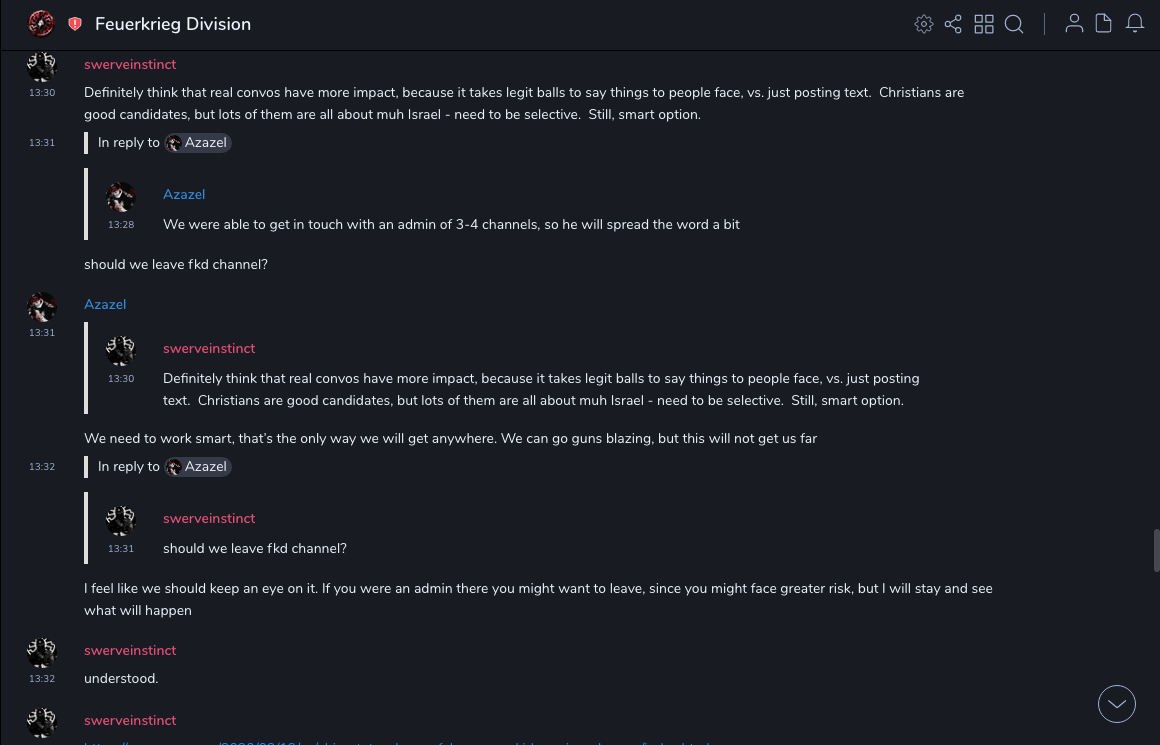Open the search magnifier icon
The height and width of the screenshot is (745, 1160).
tap(1014, 24)
